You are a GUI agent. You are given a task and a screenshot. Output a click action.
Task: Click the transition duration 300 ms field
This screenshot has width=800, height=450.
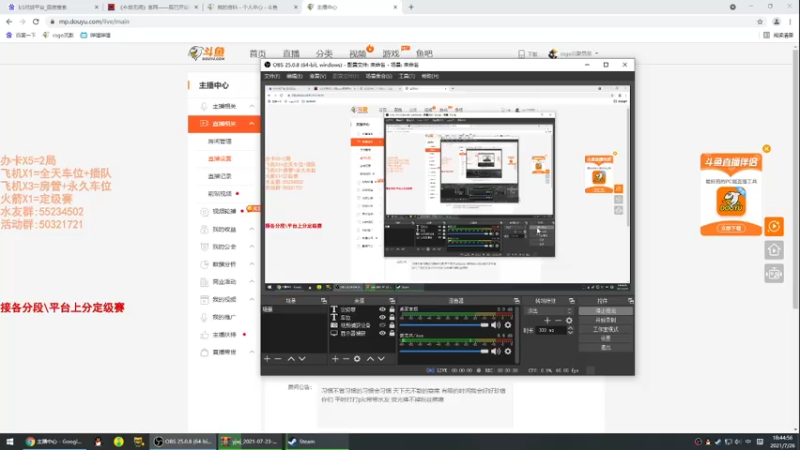coord(552,330)
